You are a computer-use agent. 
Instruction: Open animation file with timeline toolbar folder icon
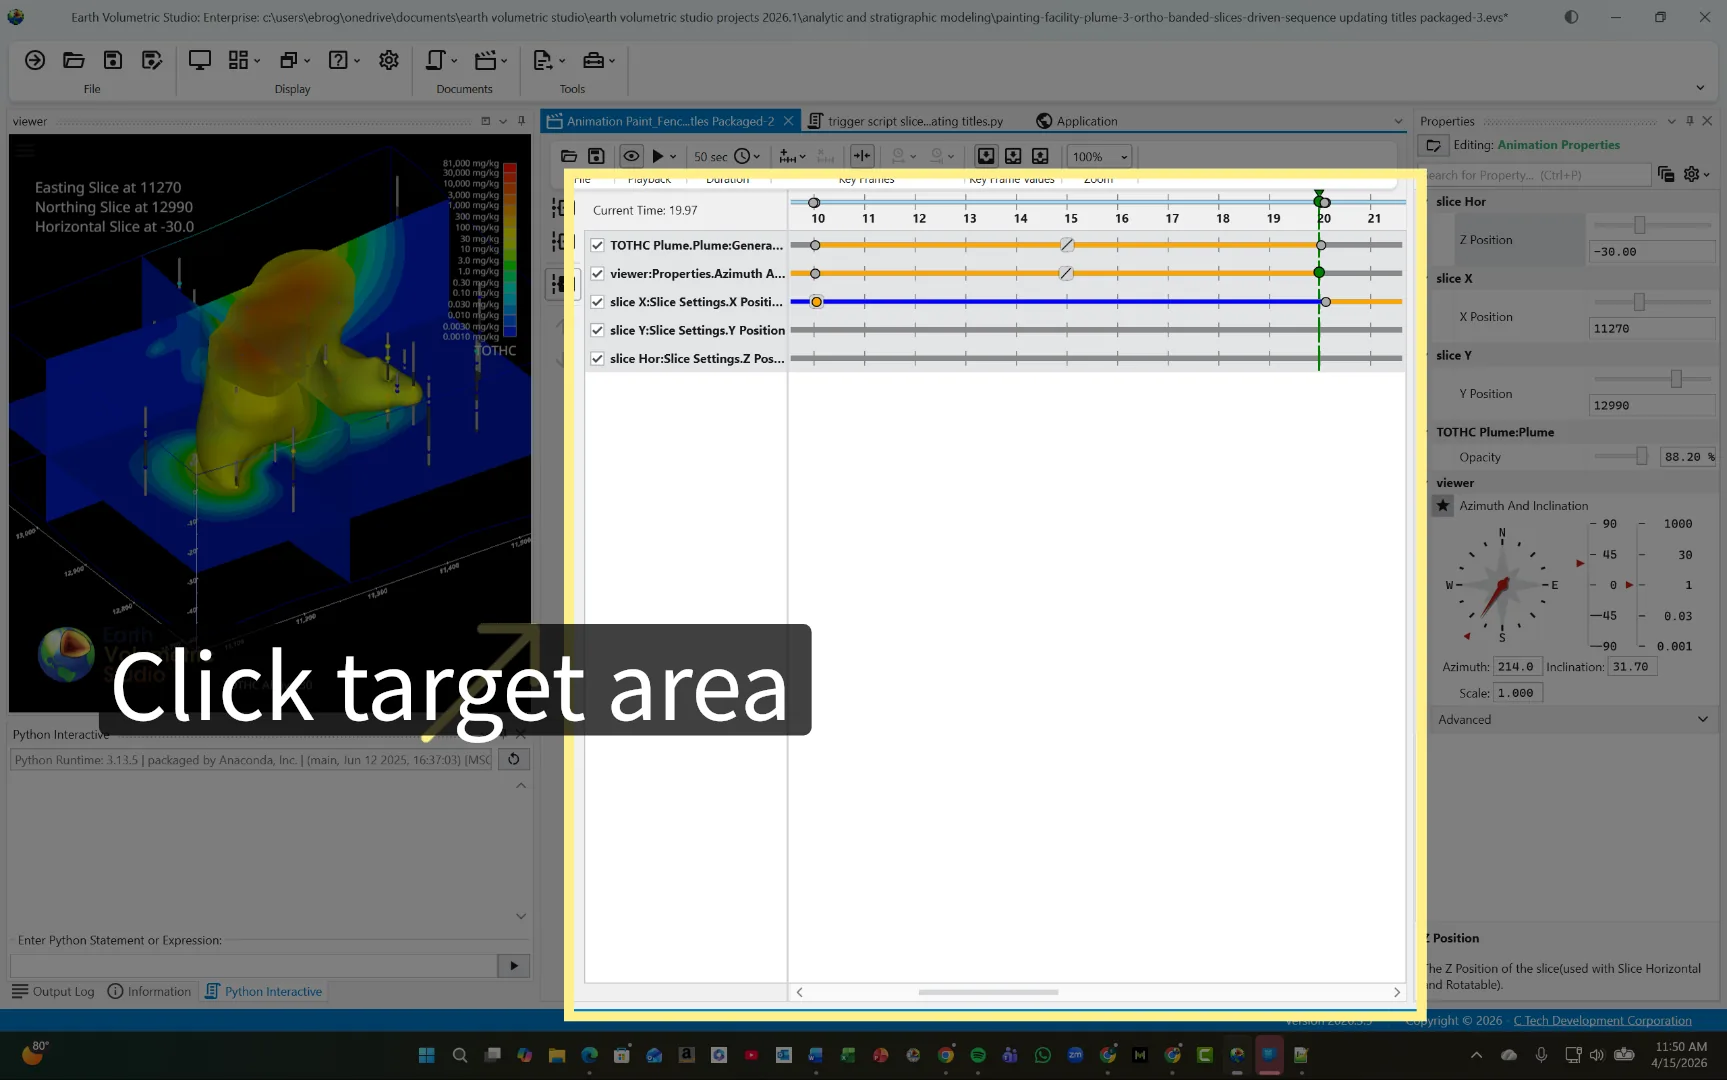click(x=569, y=156)
